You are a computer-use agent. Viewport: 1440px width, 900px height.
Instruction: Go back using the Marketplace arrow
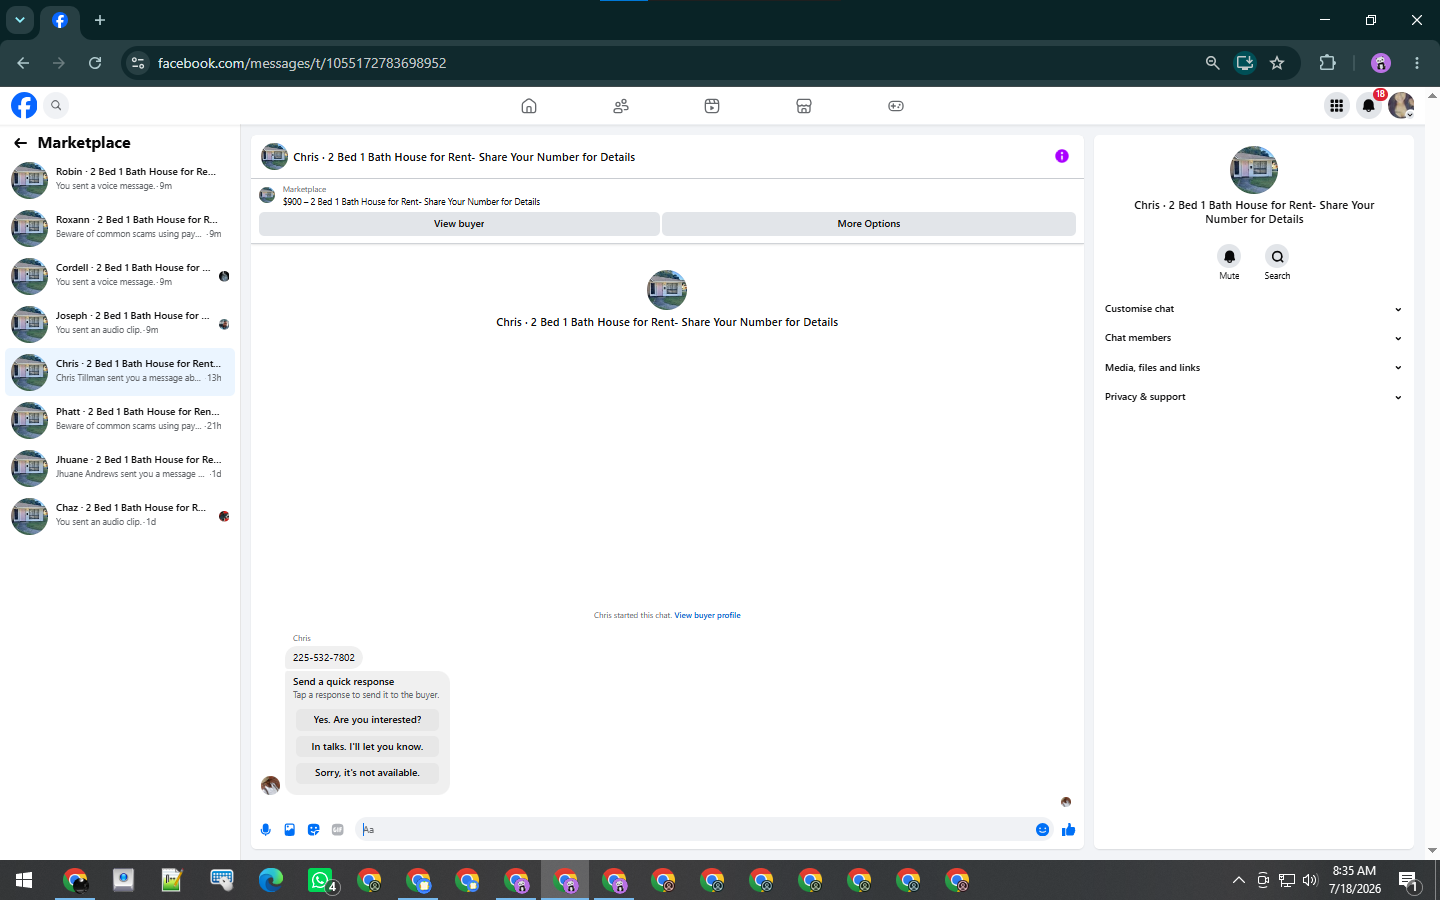pos(20,143)
